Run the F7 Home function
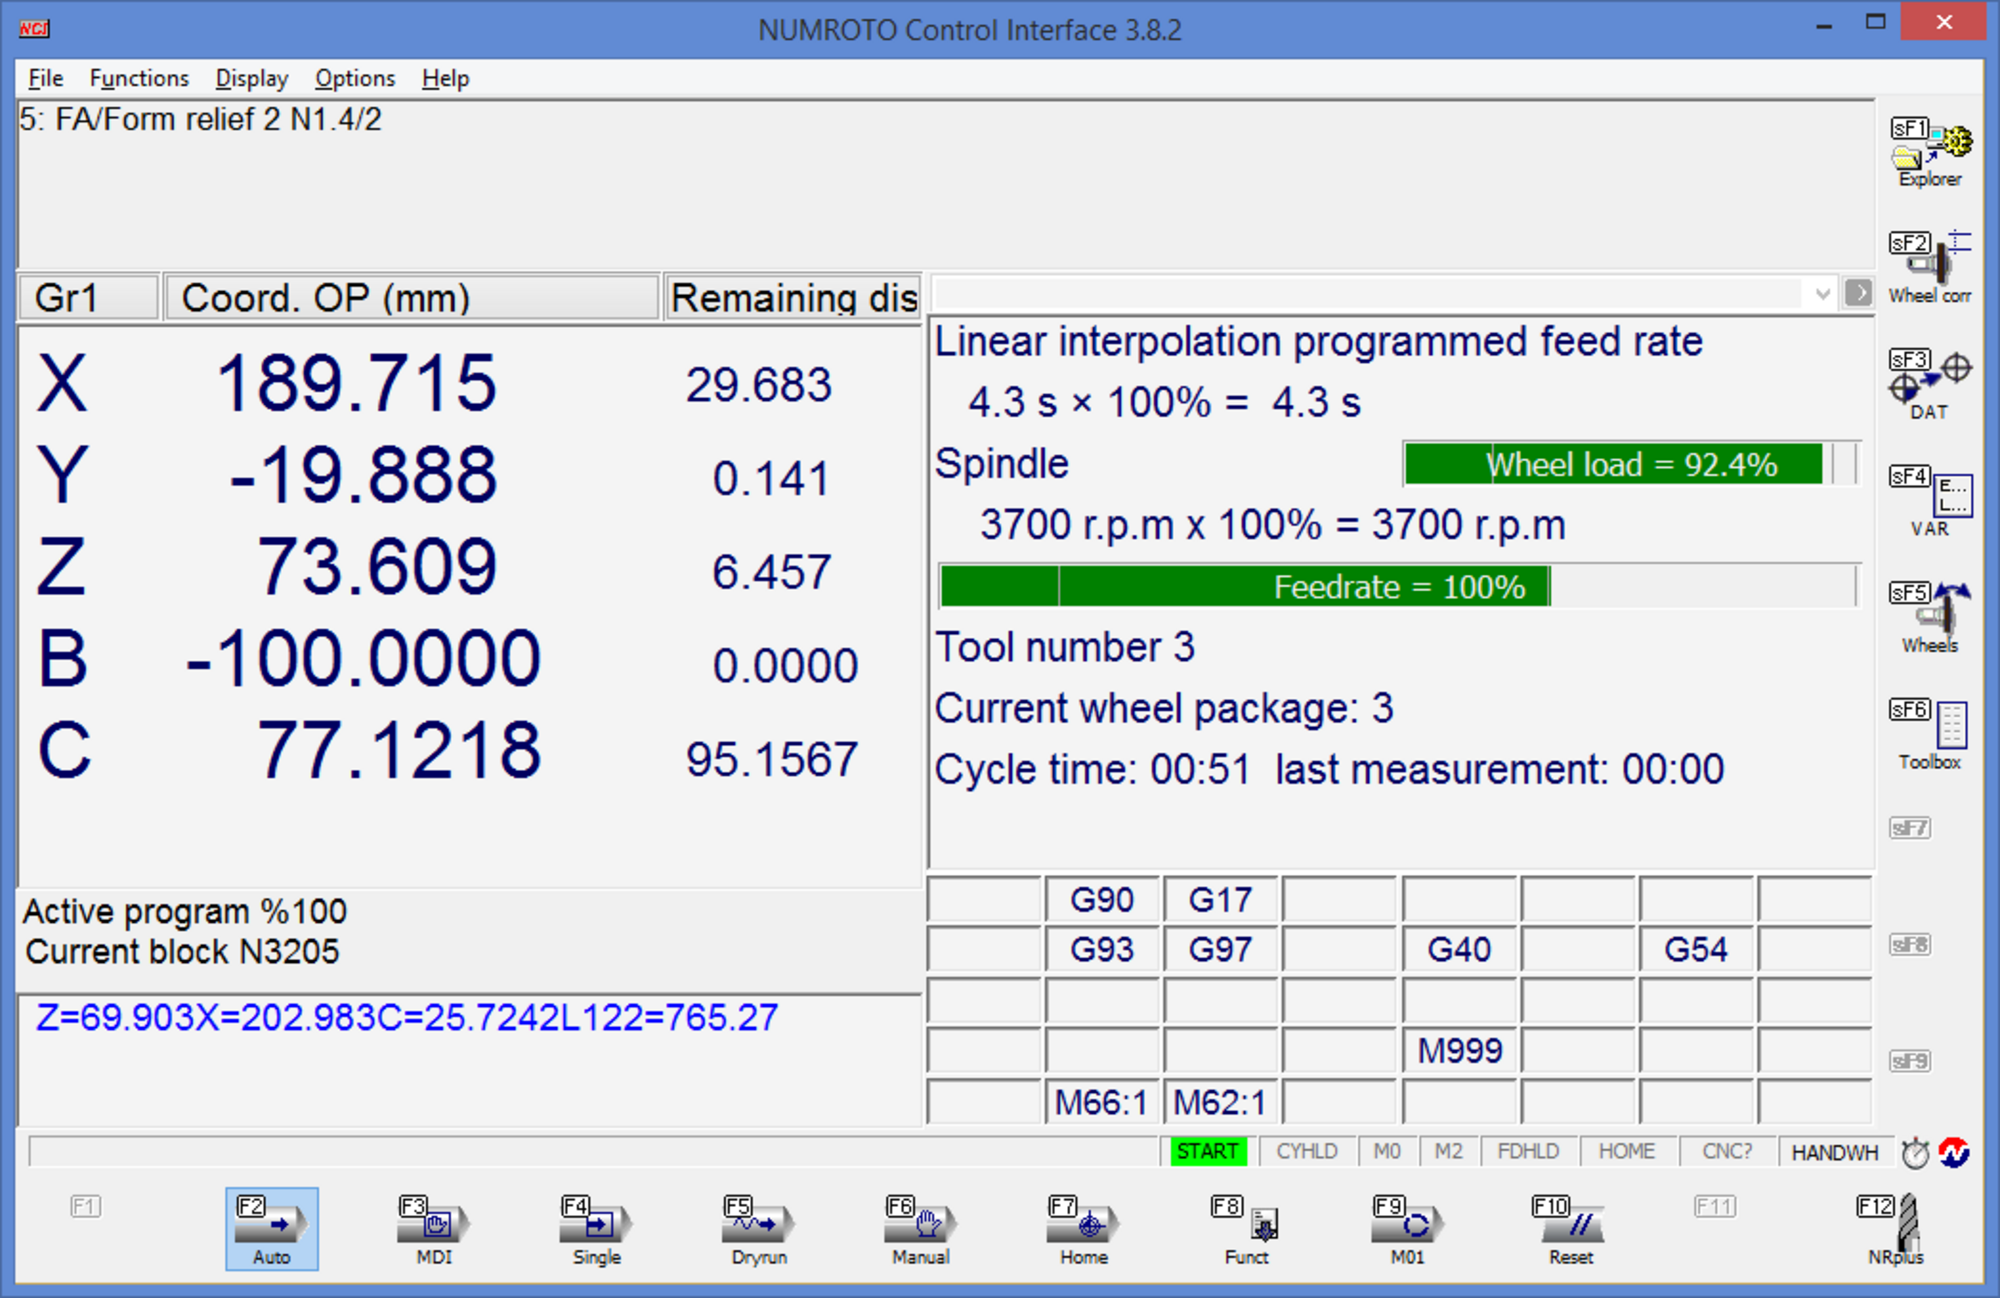The width and height of the screenshot is (2000, 1298). coord(1084,1229)
